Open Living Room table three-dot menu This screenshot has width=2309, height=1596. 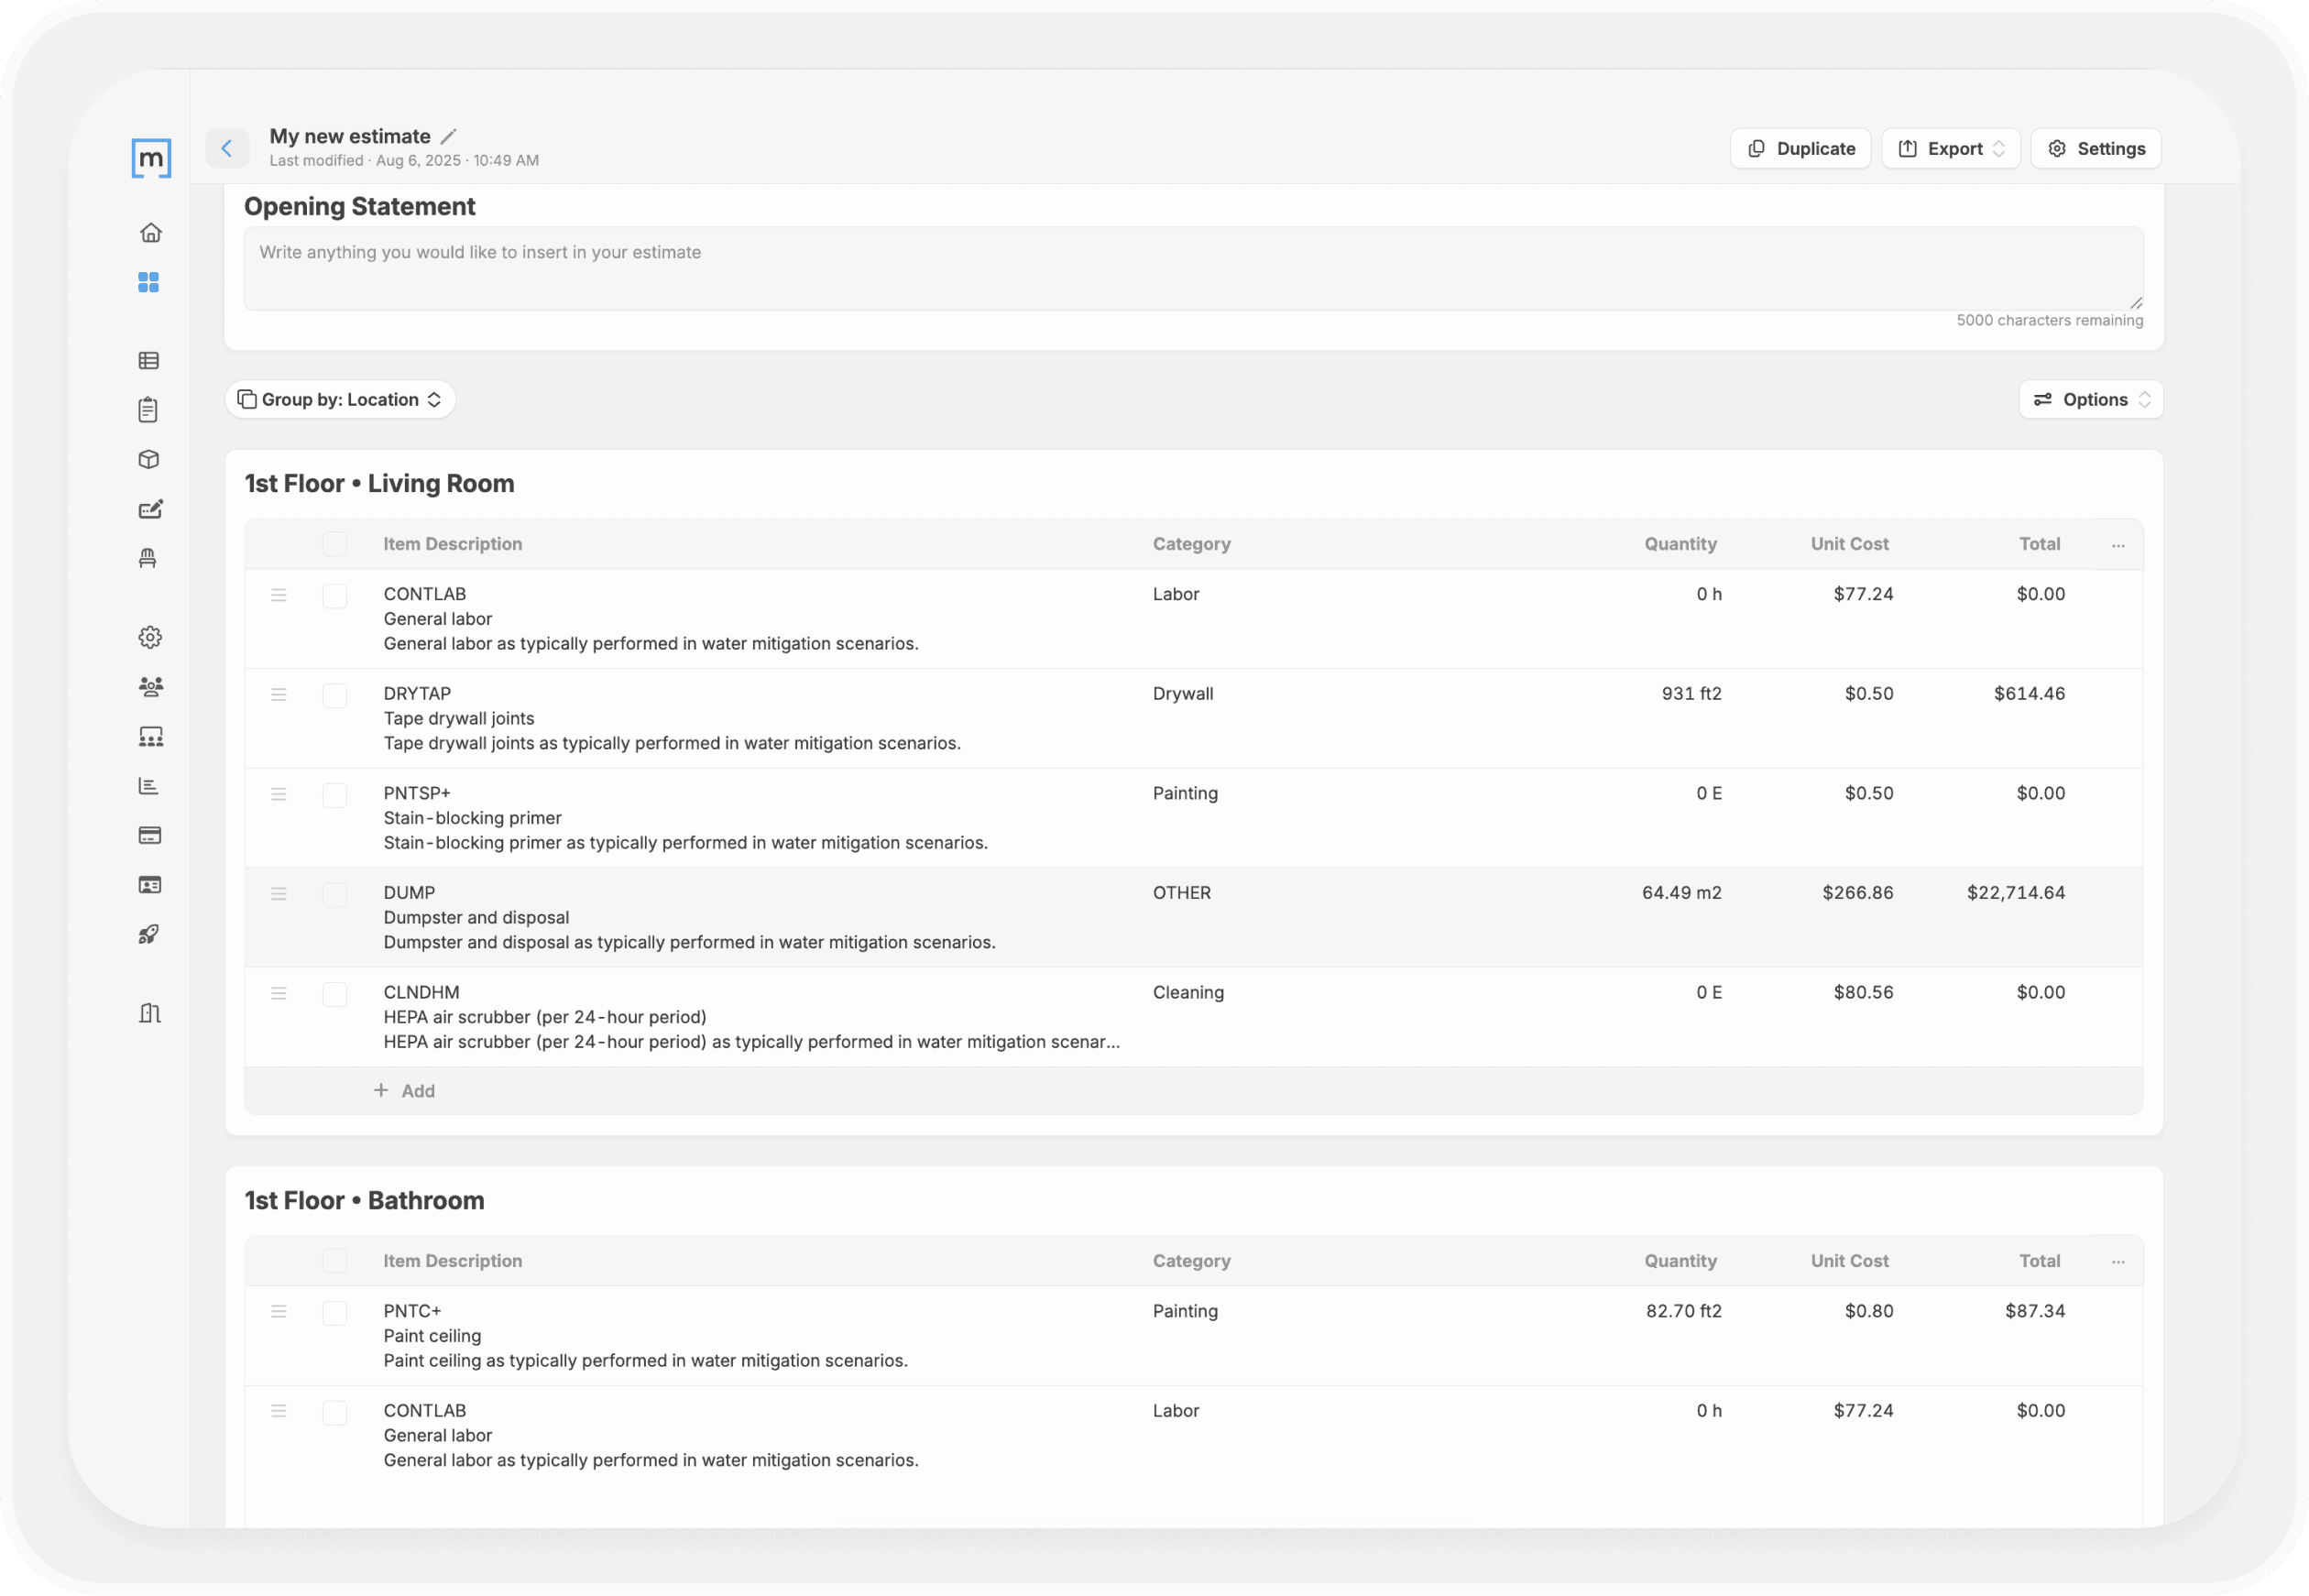[x=2118, y=545]
